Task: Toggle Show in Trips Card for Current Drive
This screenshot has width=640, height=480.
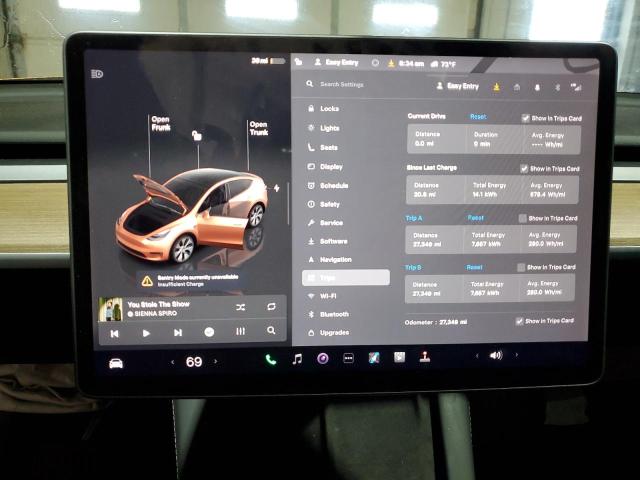Action: (x=526, y=118)
